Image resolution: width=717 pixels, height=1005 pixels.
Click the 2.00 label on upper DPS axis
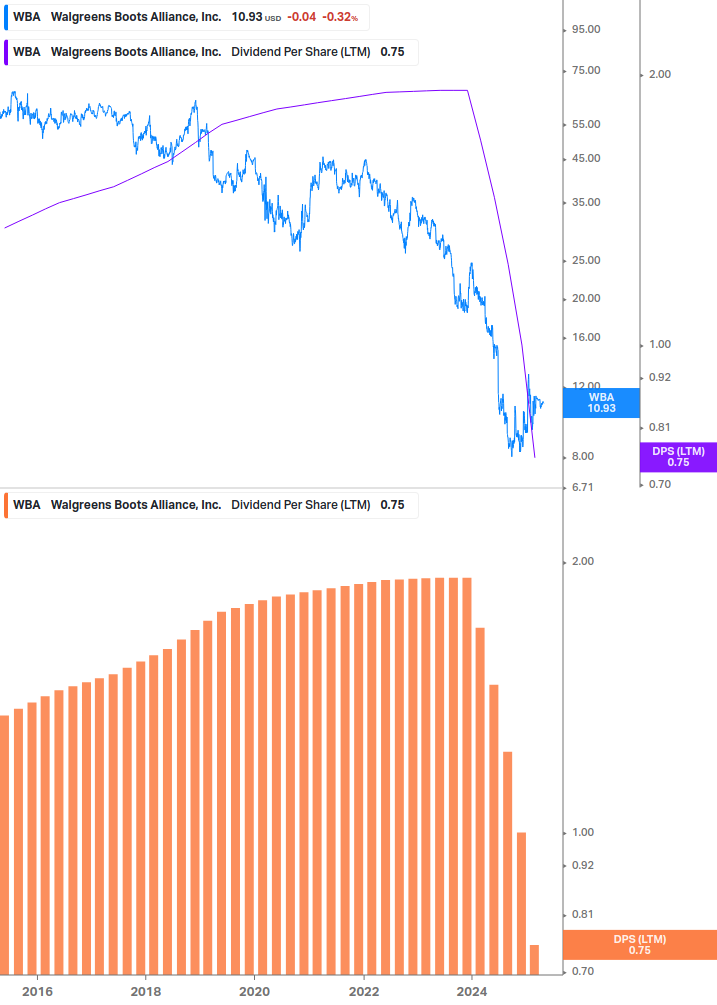660,74
